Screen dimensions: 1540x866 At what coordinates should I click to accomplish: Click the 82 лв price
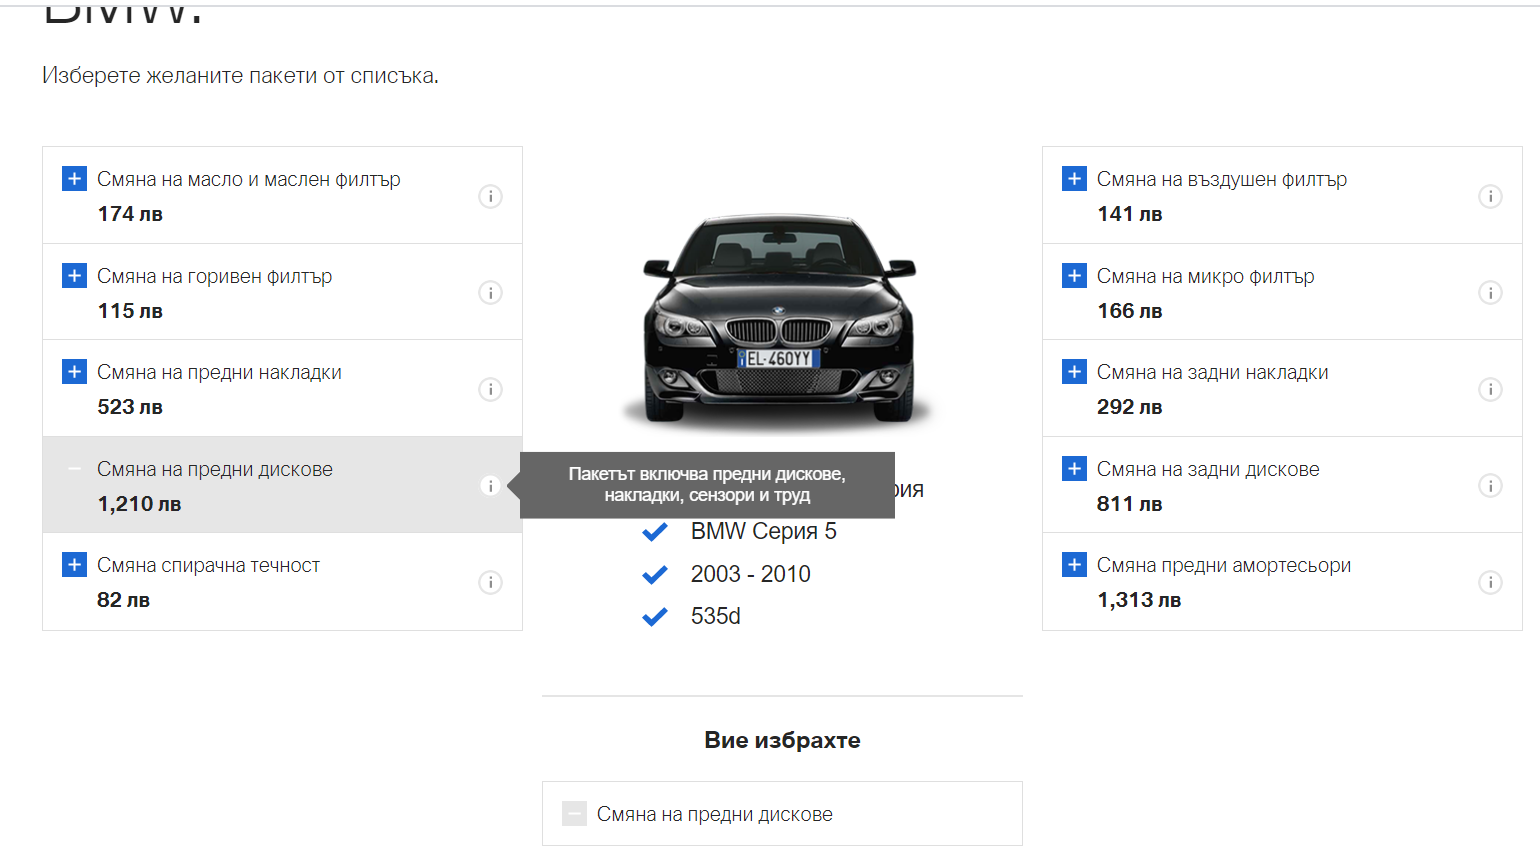[123, 600]
